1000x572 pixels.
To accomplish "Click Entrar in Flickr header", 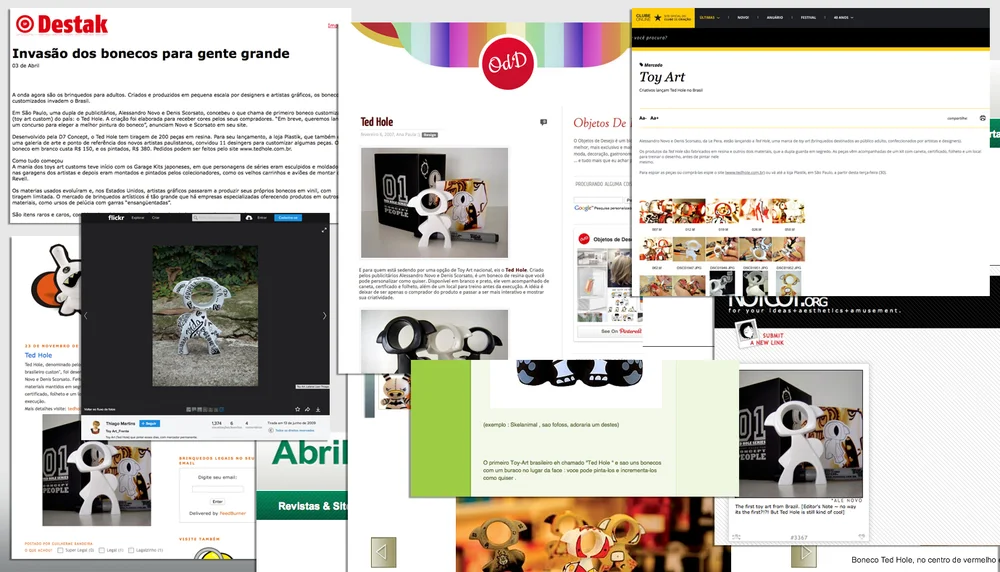I will pyautogui.click(x=262, y=217).
